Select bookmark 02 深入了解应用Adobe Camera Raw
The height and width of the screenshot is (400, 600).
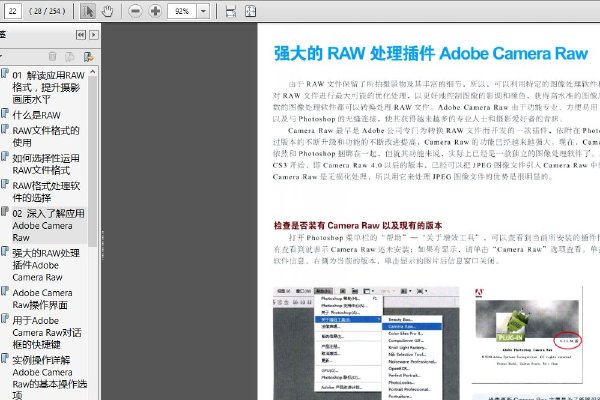click(48, 225)
